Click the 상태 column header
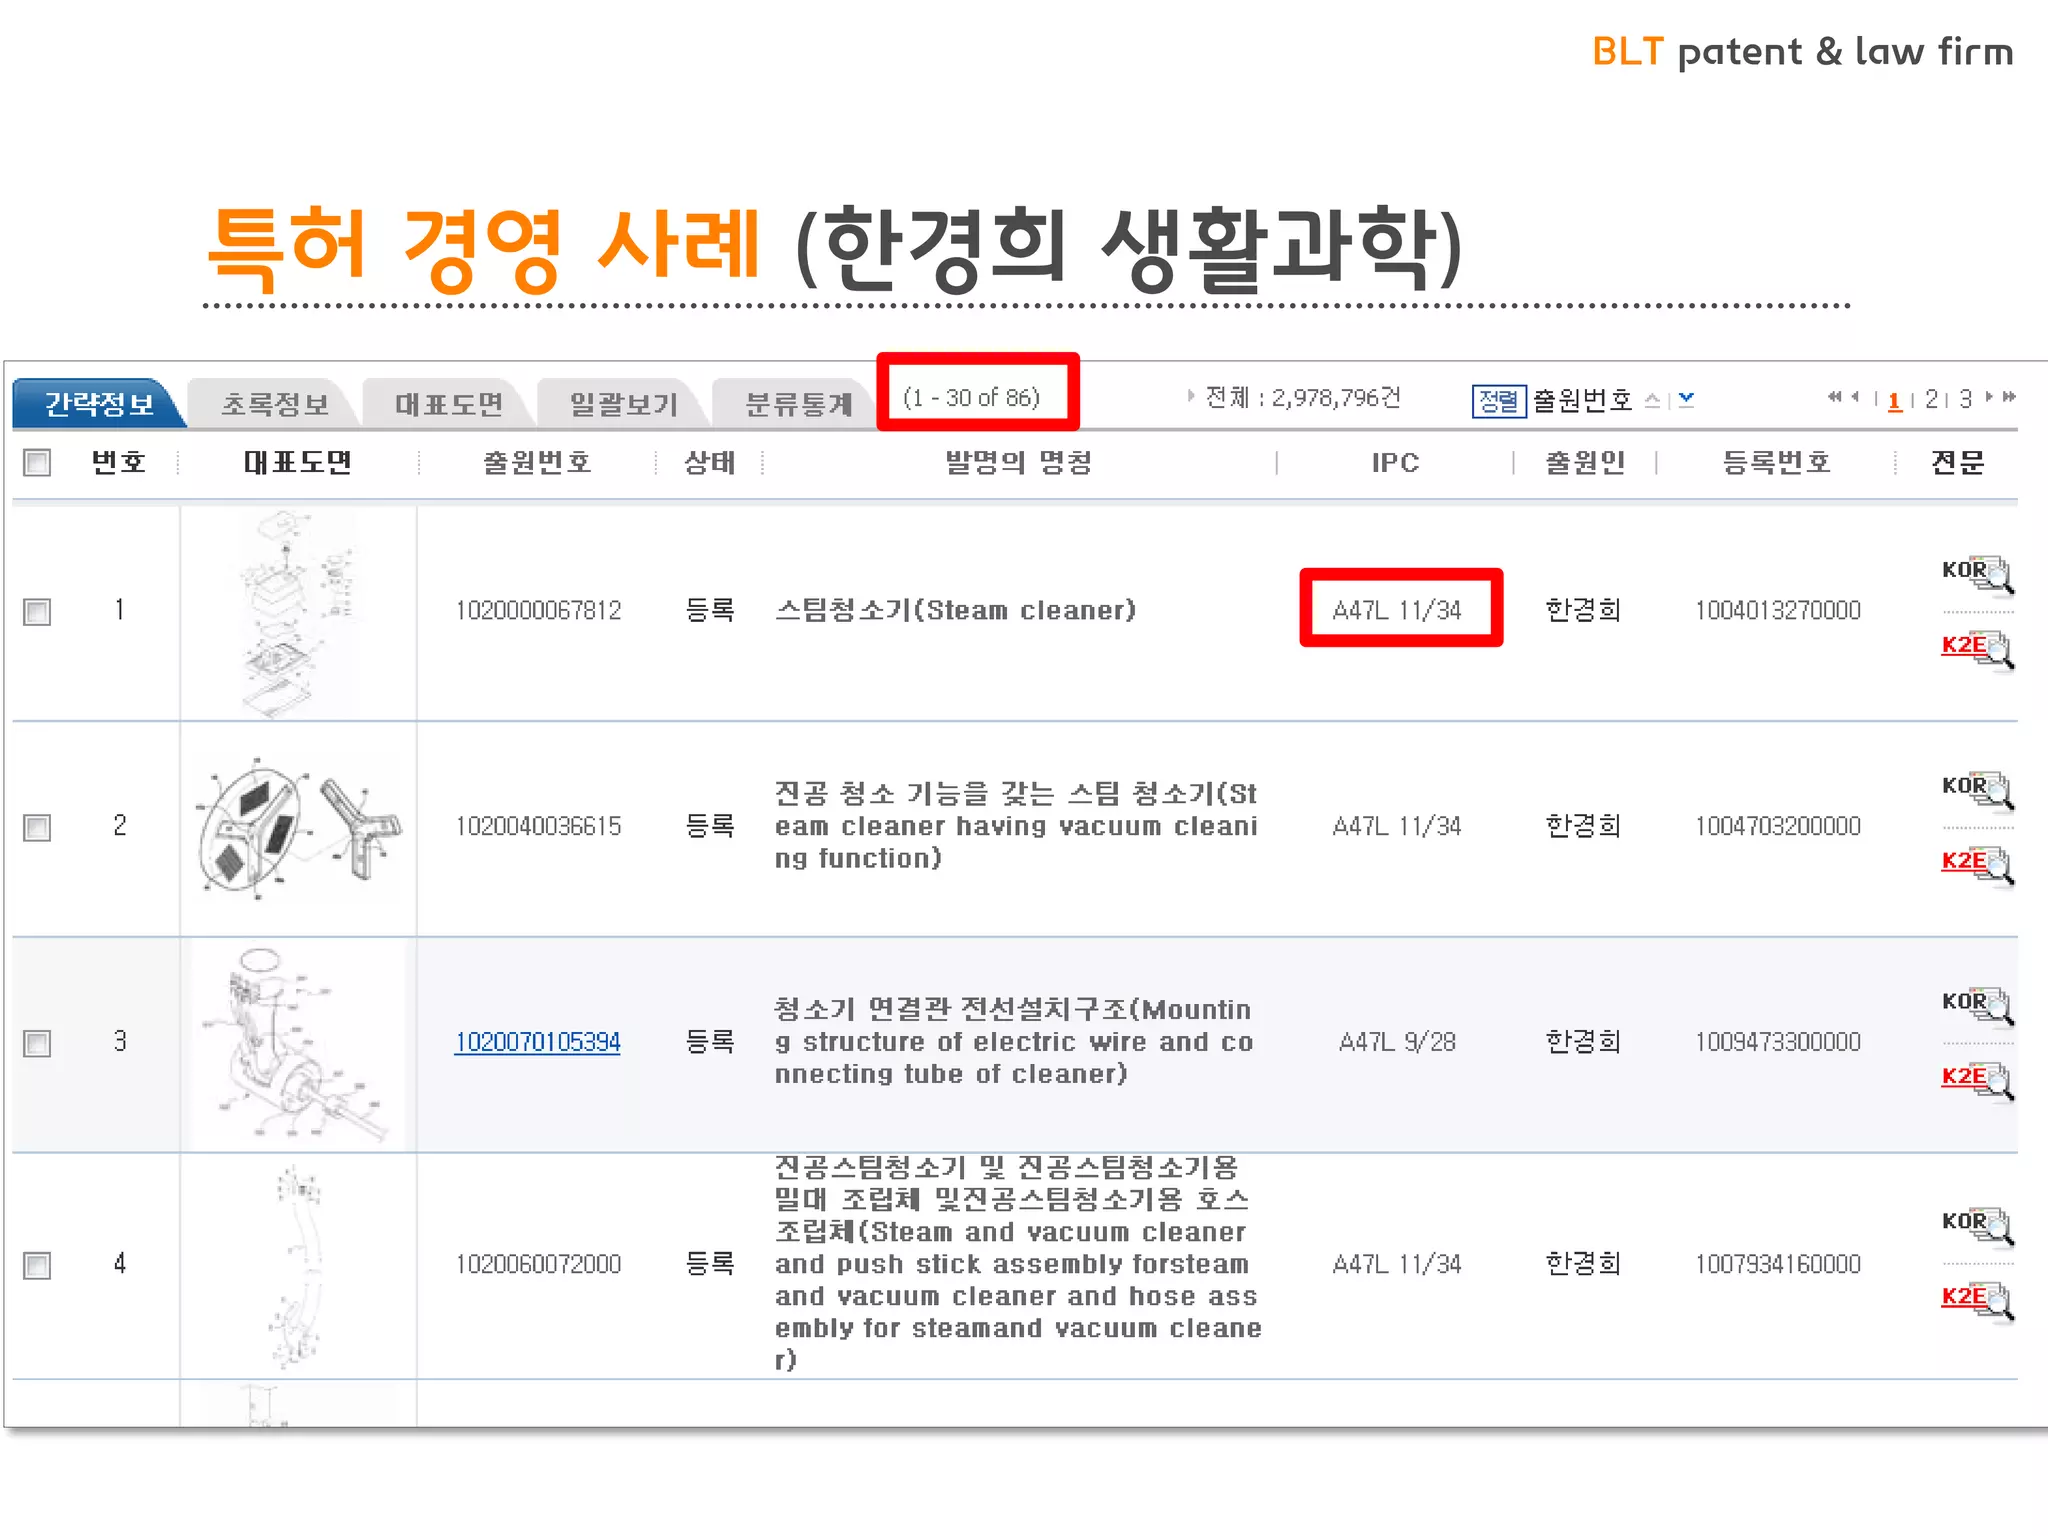The width and height of the screenshot is (2048, 1536). (x=709, y=462)
